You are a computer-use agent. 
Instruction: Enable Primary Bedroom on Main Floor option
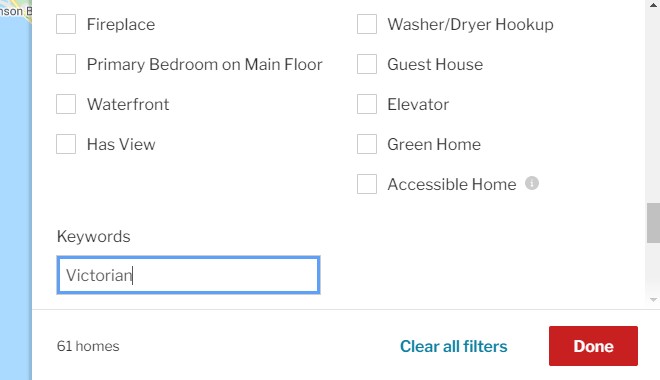(x=66, y=64)
